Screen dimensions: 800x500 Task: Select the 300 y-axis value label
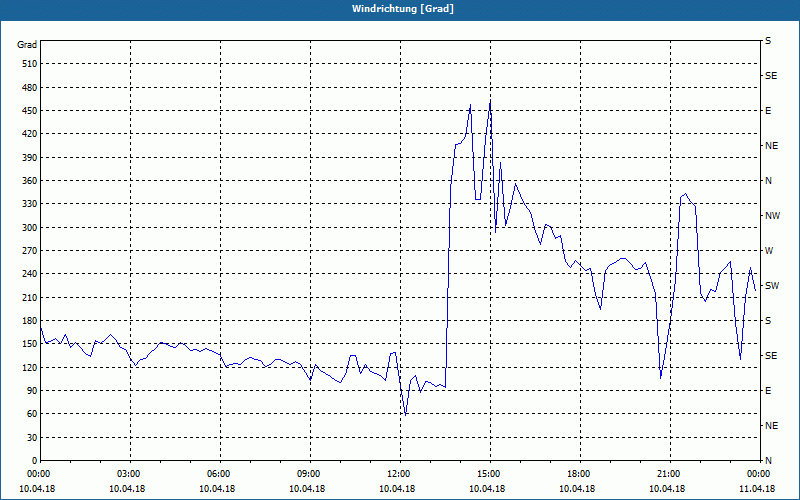click(x=30, y=227)
